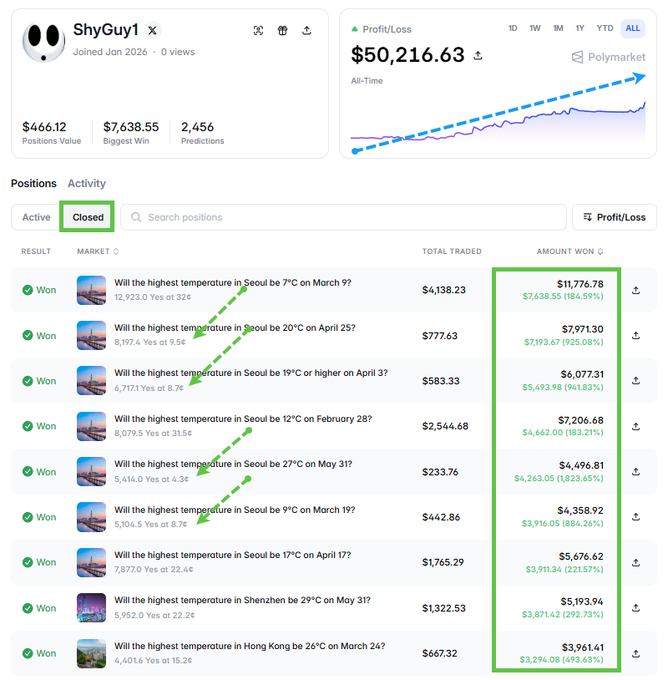Click thumbnail of Shenzhen 29°C market
The image size is (668, 680).
point(91,608)
